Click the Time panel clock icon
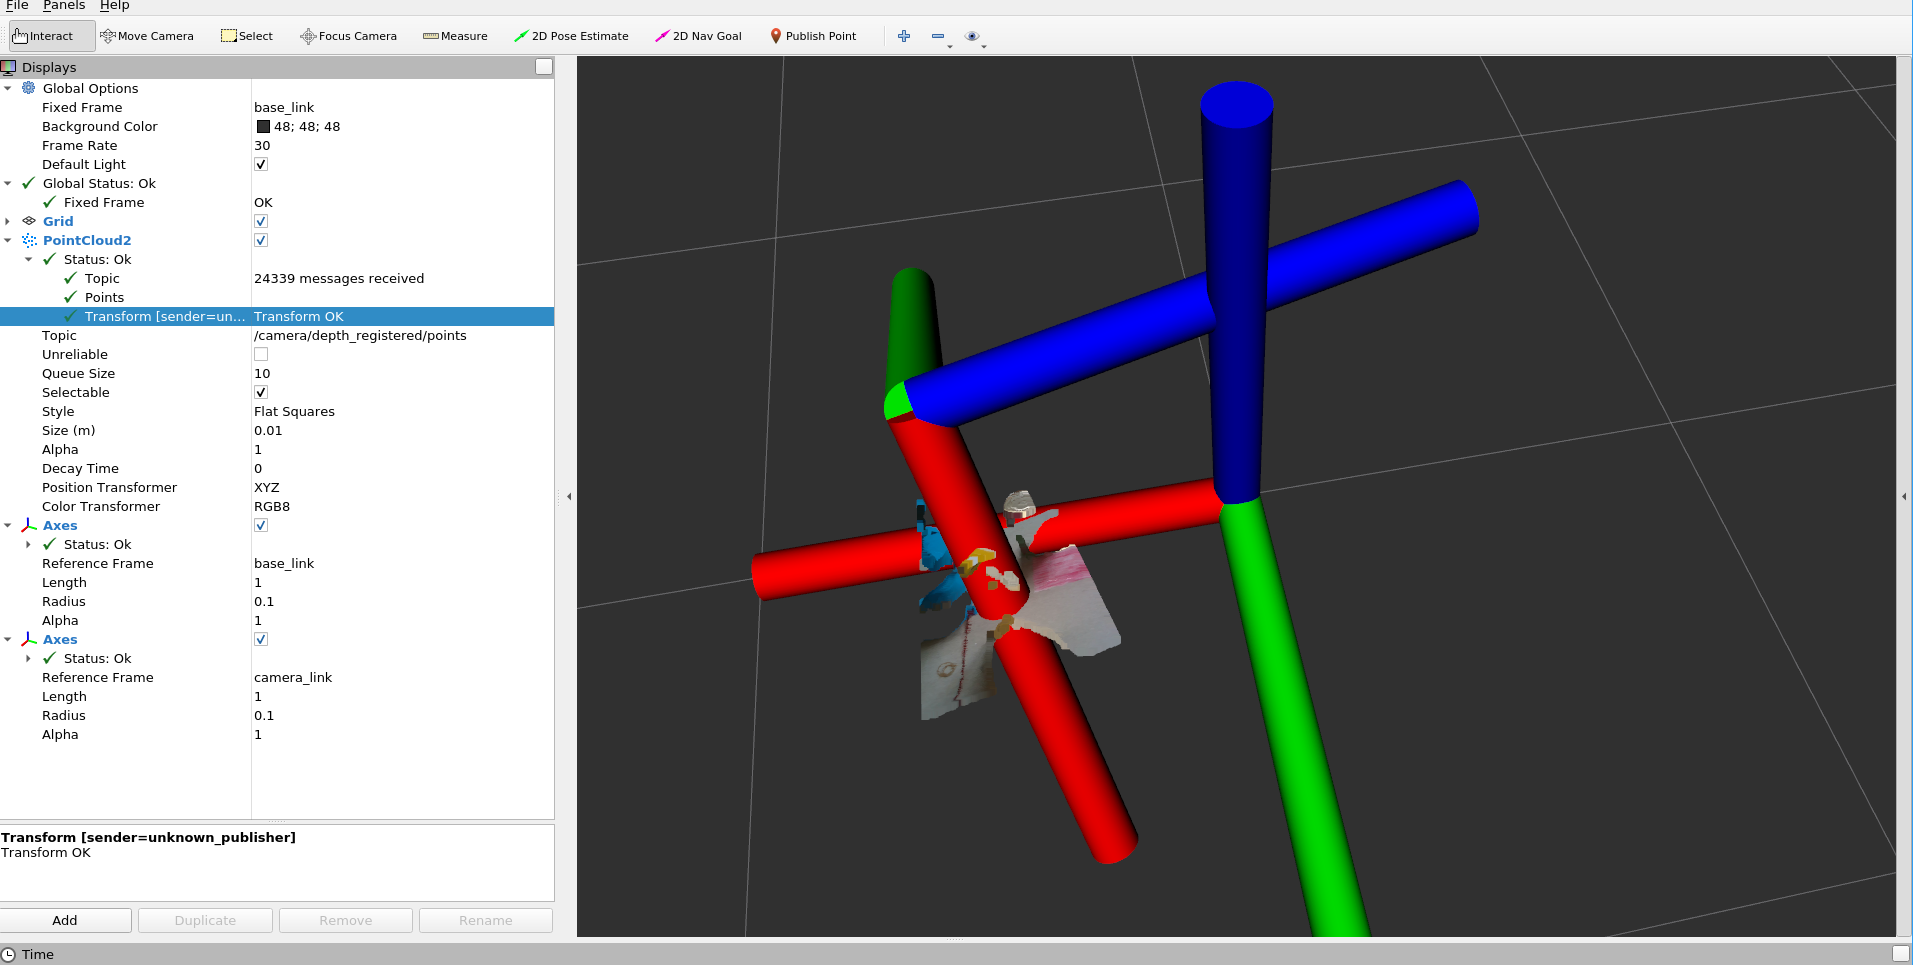 coord(9,954)
